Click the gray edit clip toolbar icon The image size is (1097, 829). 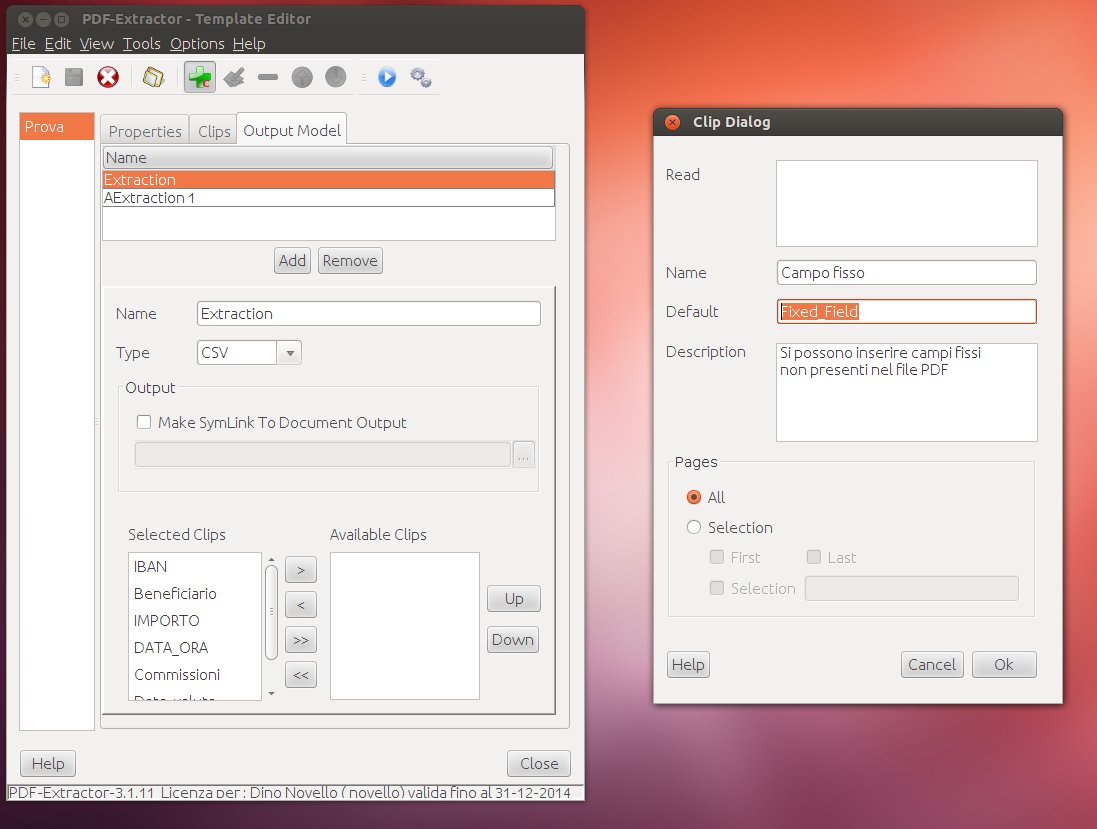point(234,77)
